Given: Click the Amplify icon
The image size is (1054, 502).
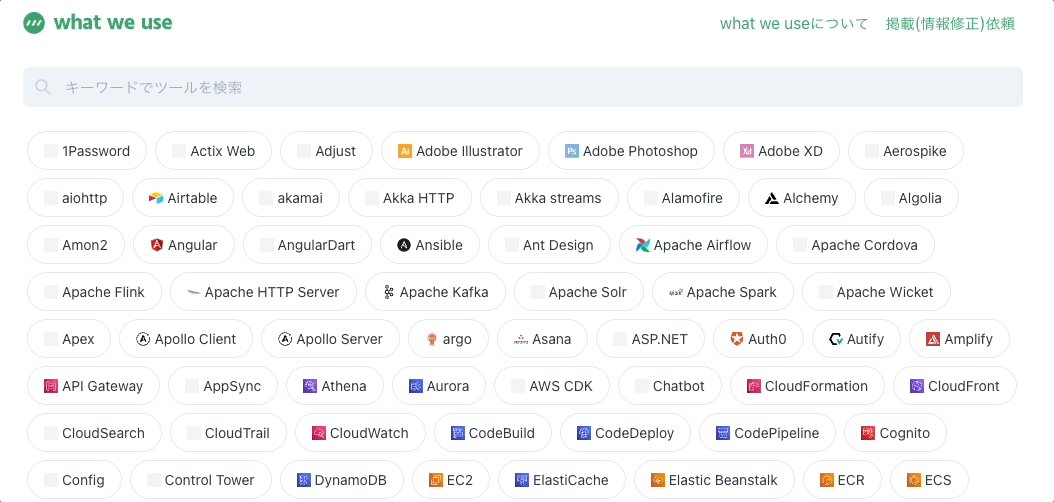Looking at the screenshot, I should pos(932,339).
